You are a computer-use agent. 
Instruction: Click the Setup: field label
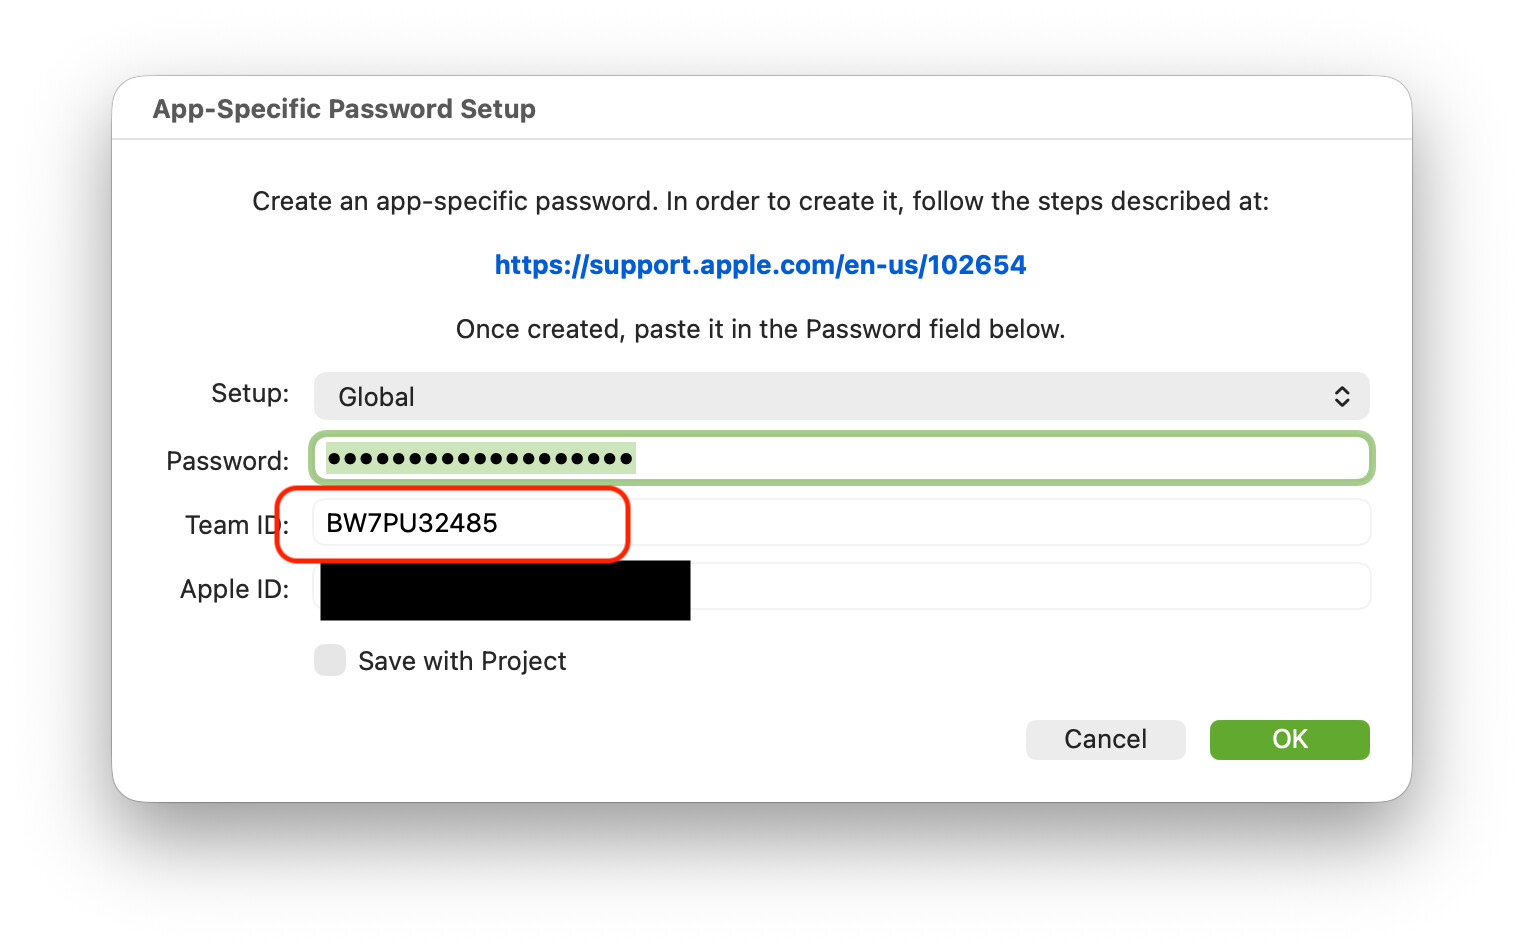pyautogui.click(x=250, y=393)
